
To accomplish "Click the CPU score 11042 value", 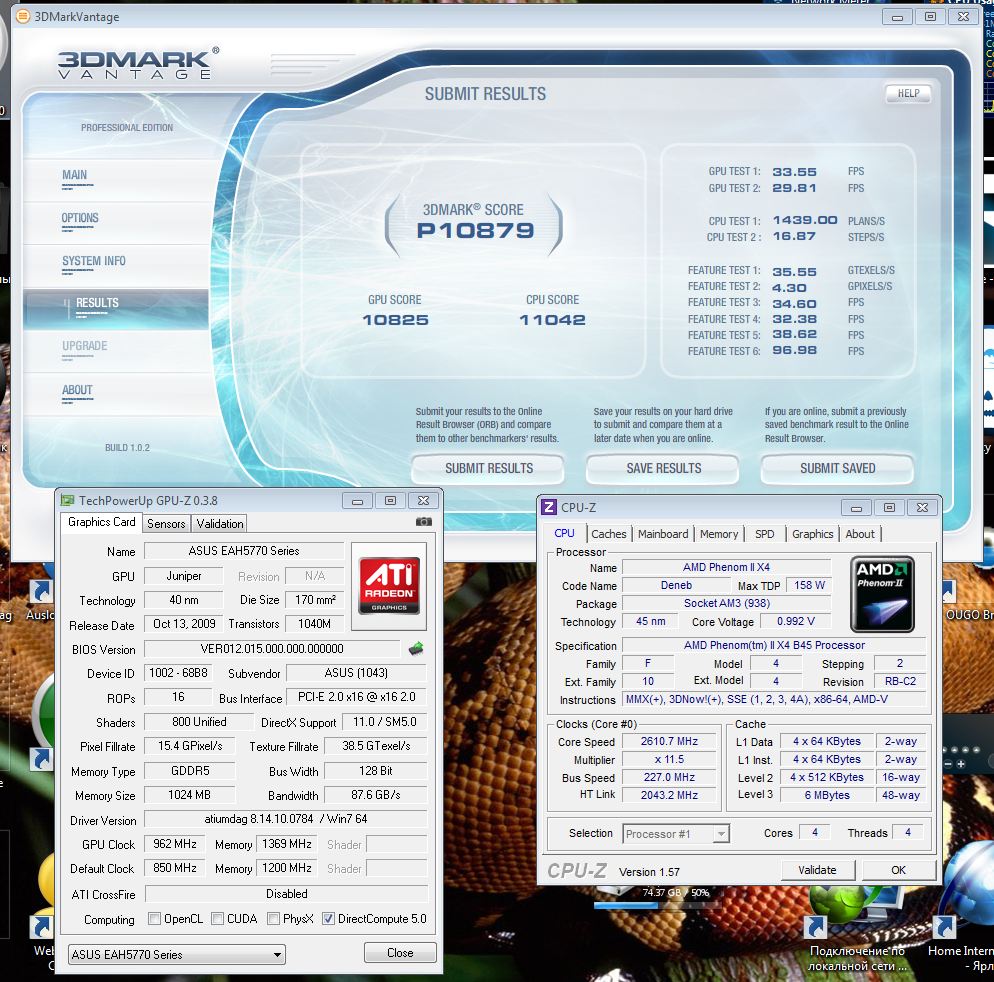I will pyautogui.click(x=552, y=320).
